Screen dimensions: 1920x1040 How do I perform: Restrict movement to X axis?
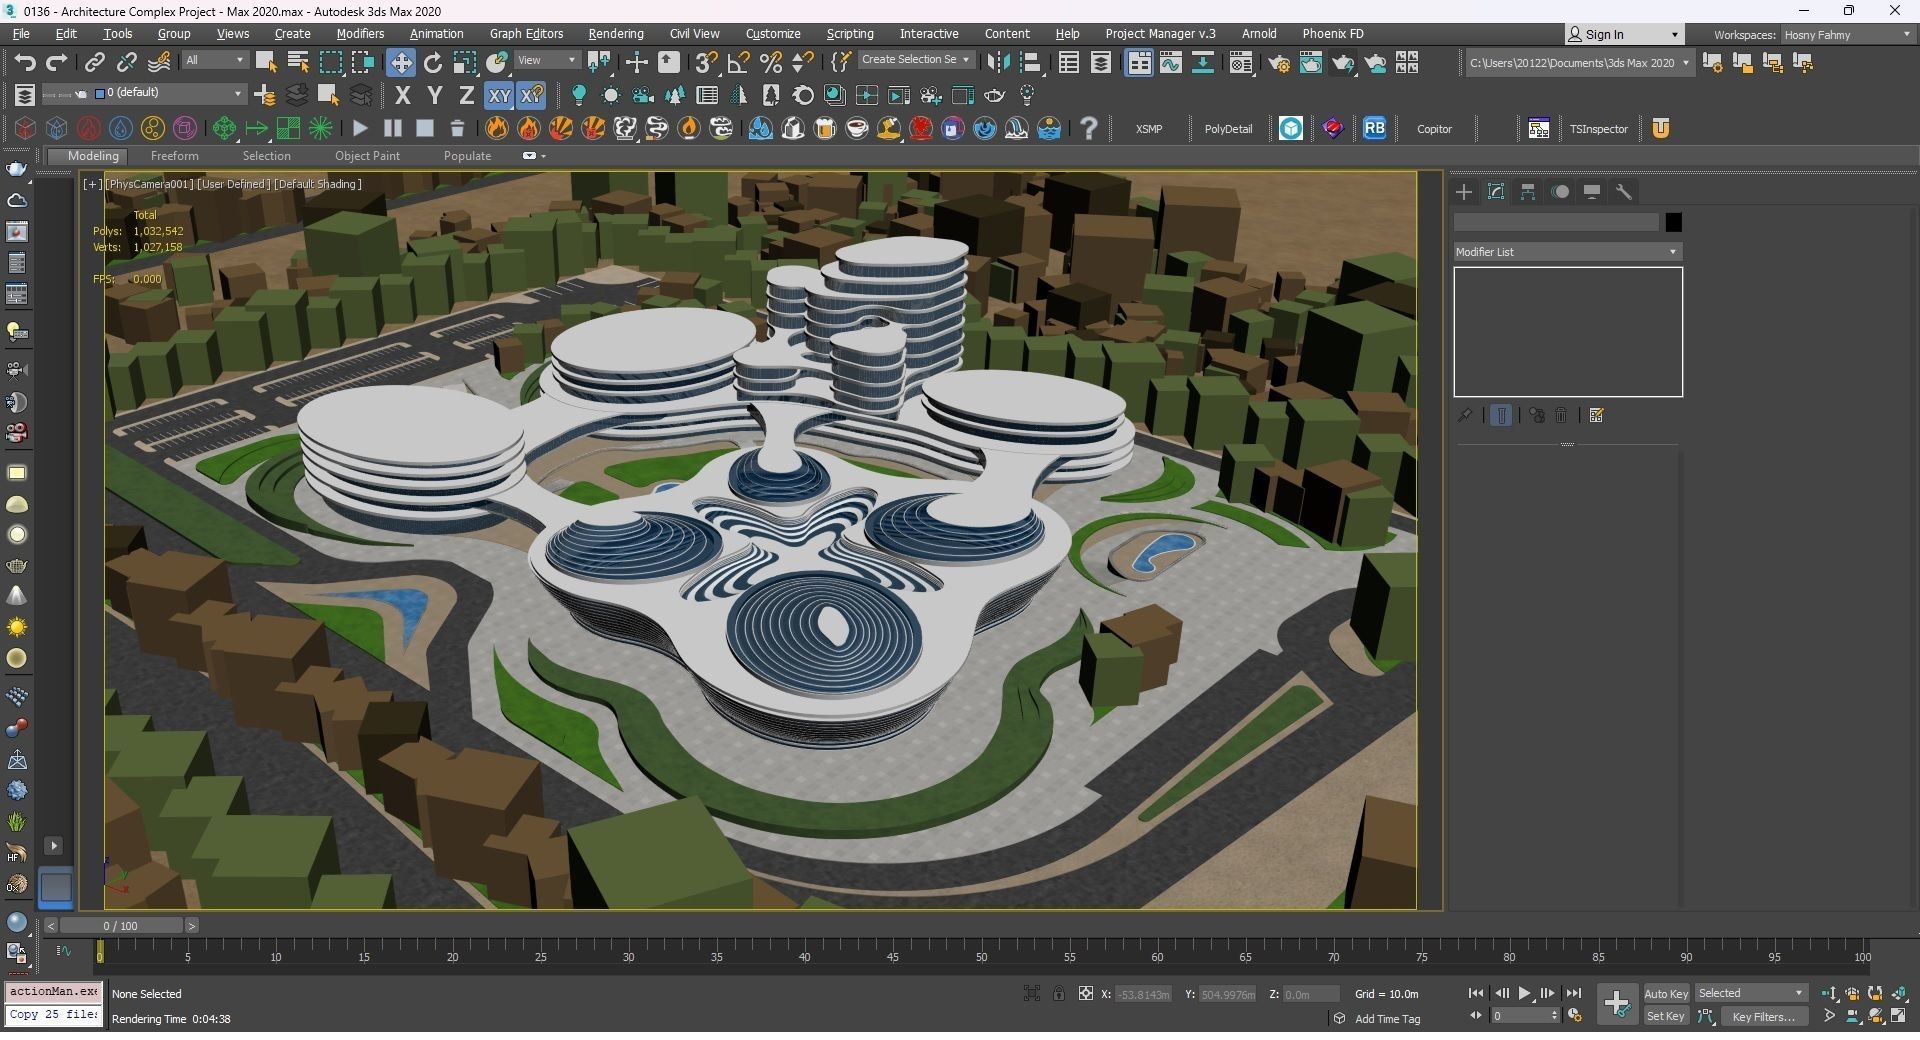click(x=402, y=95)
